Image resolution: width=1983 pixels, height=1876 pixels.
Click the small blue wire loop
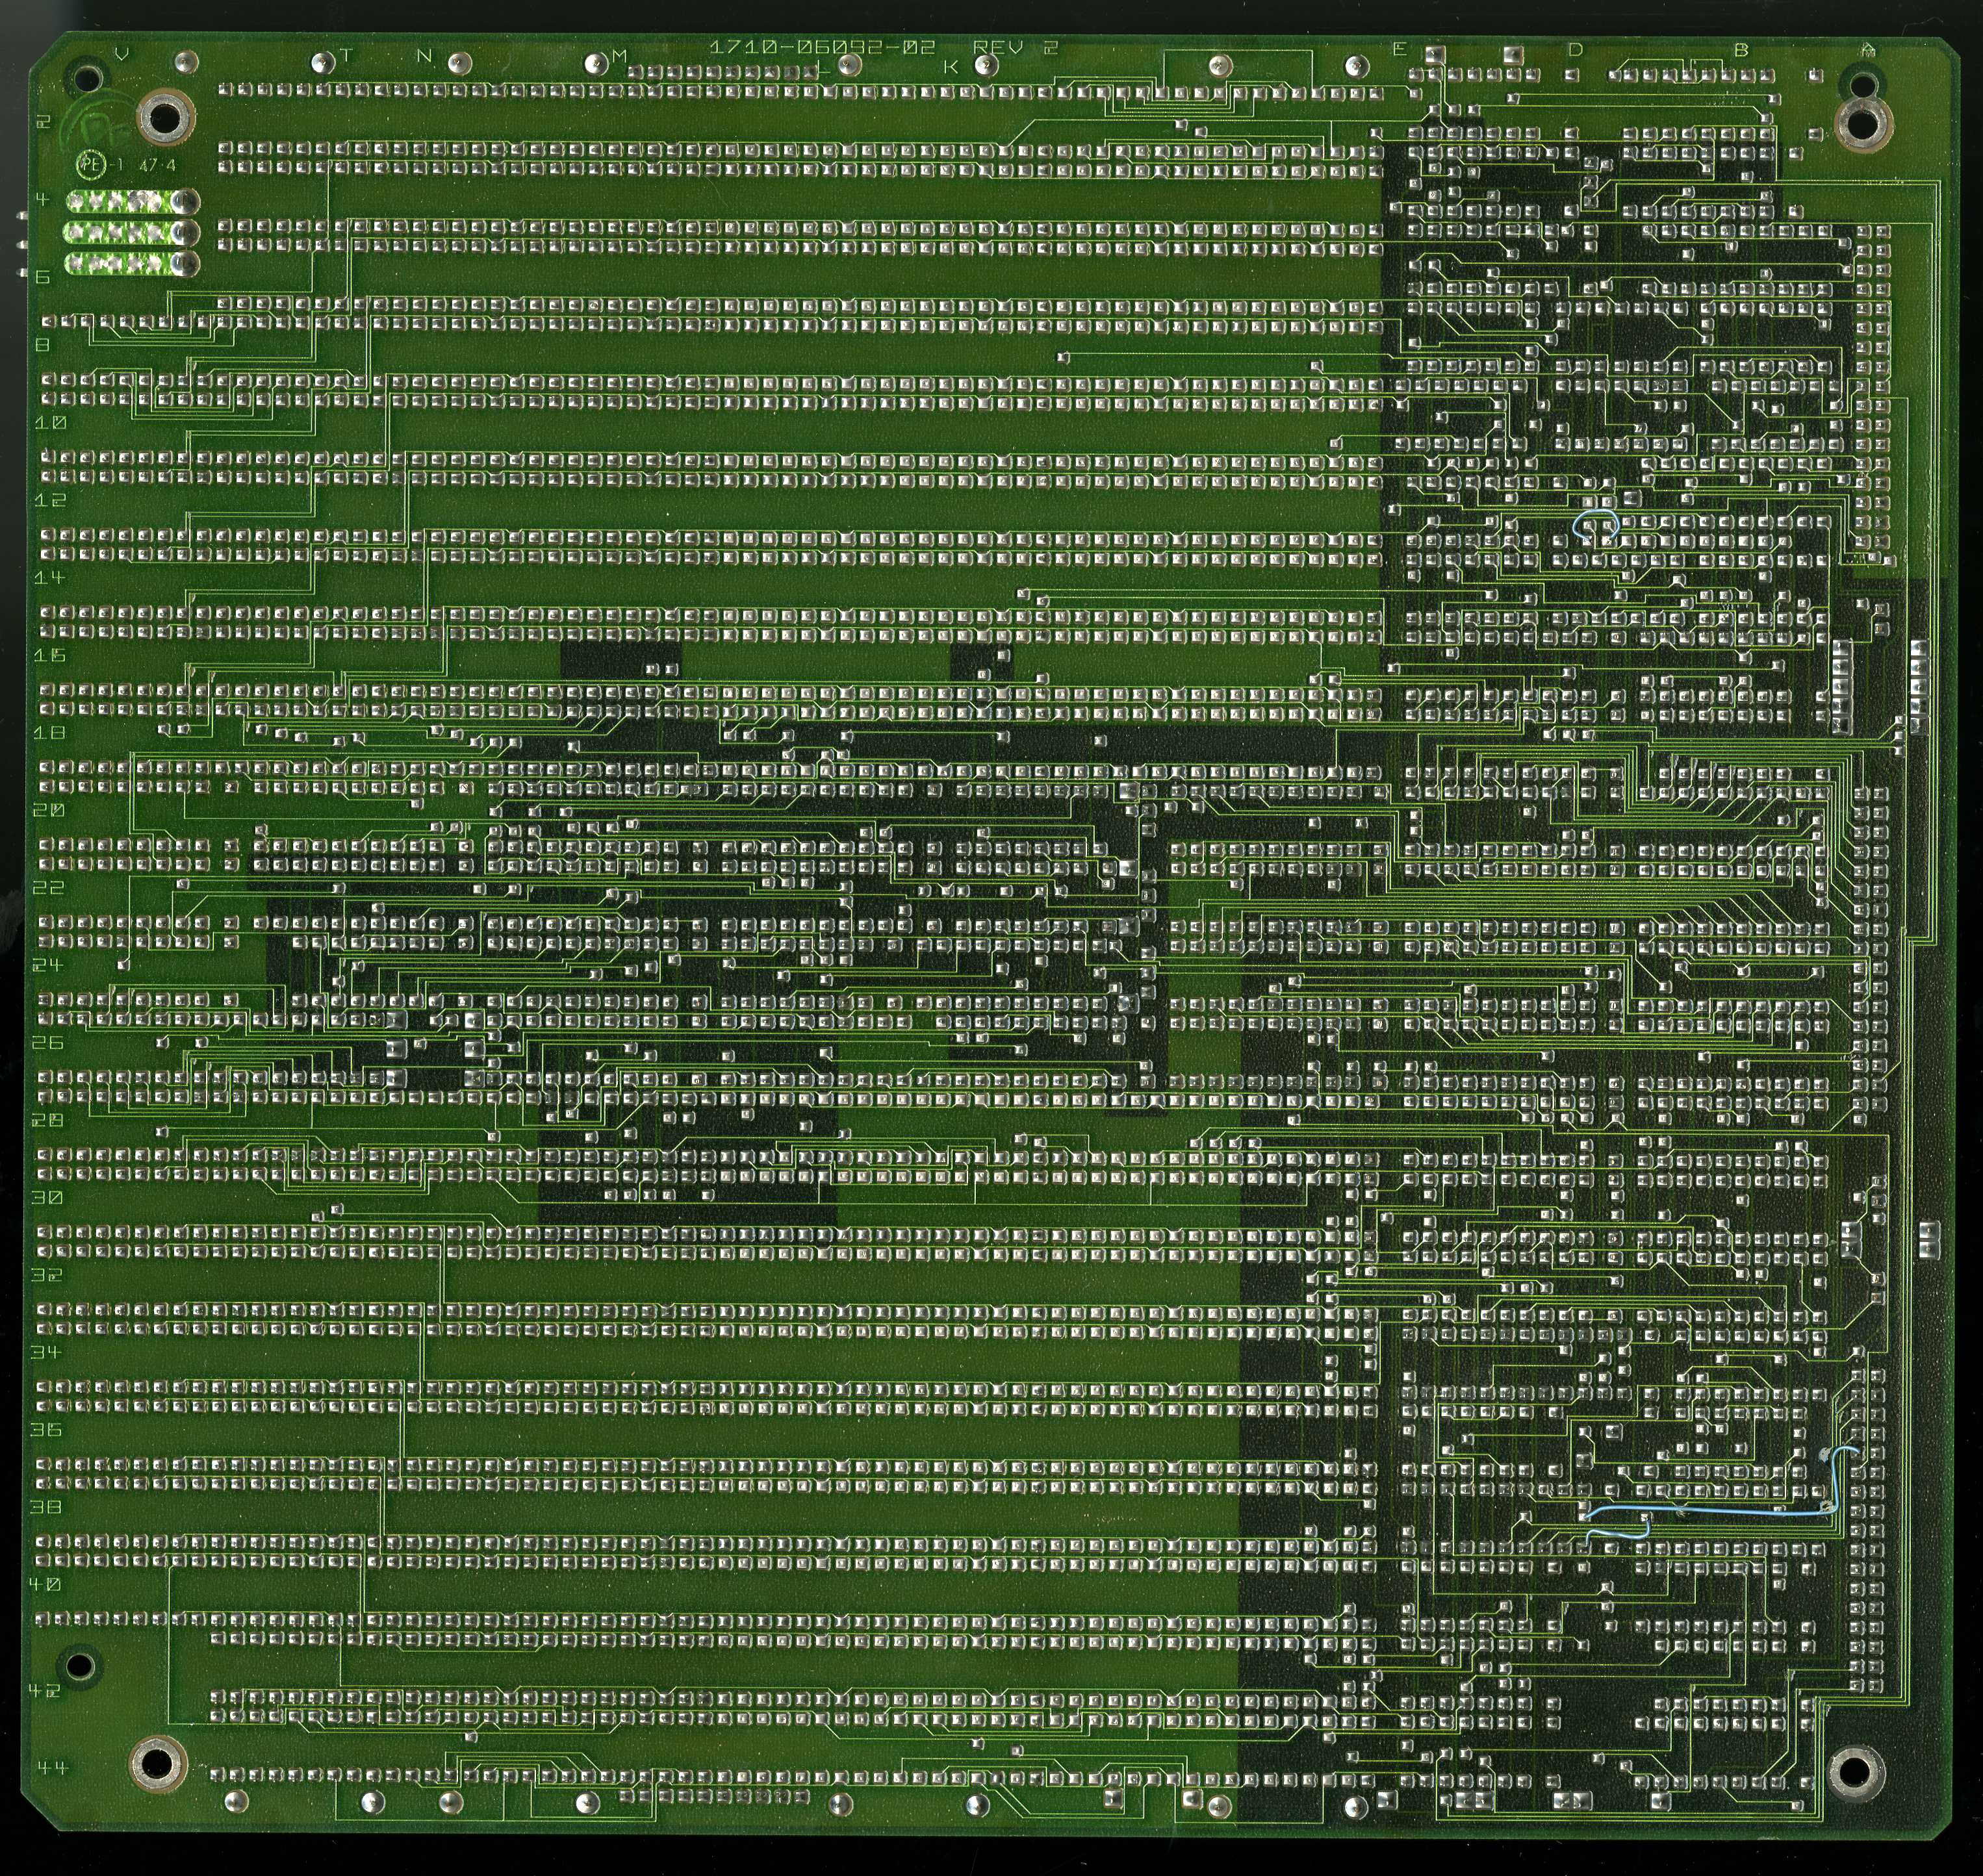click(1596, 524)
